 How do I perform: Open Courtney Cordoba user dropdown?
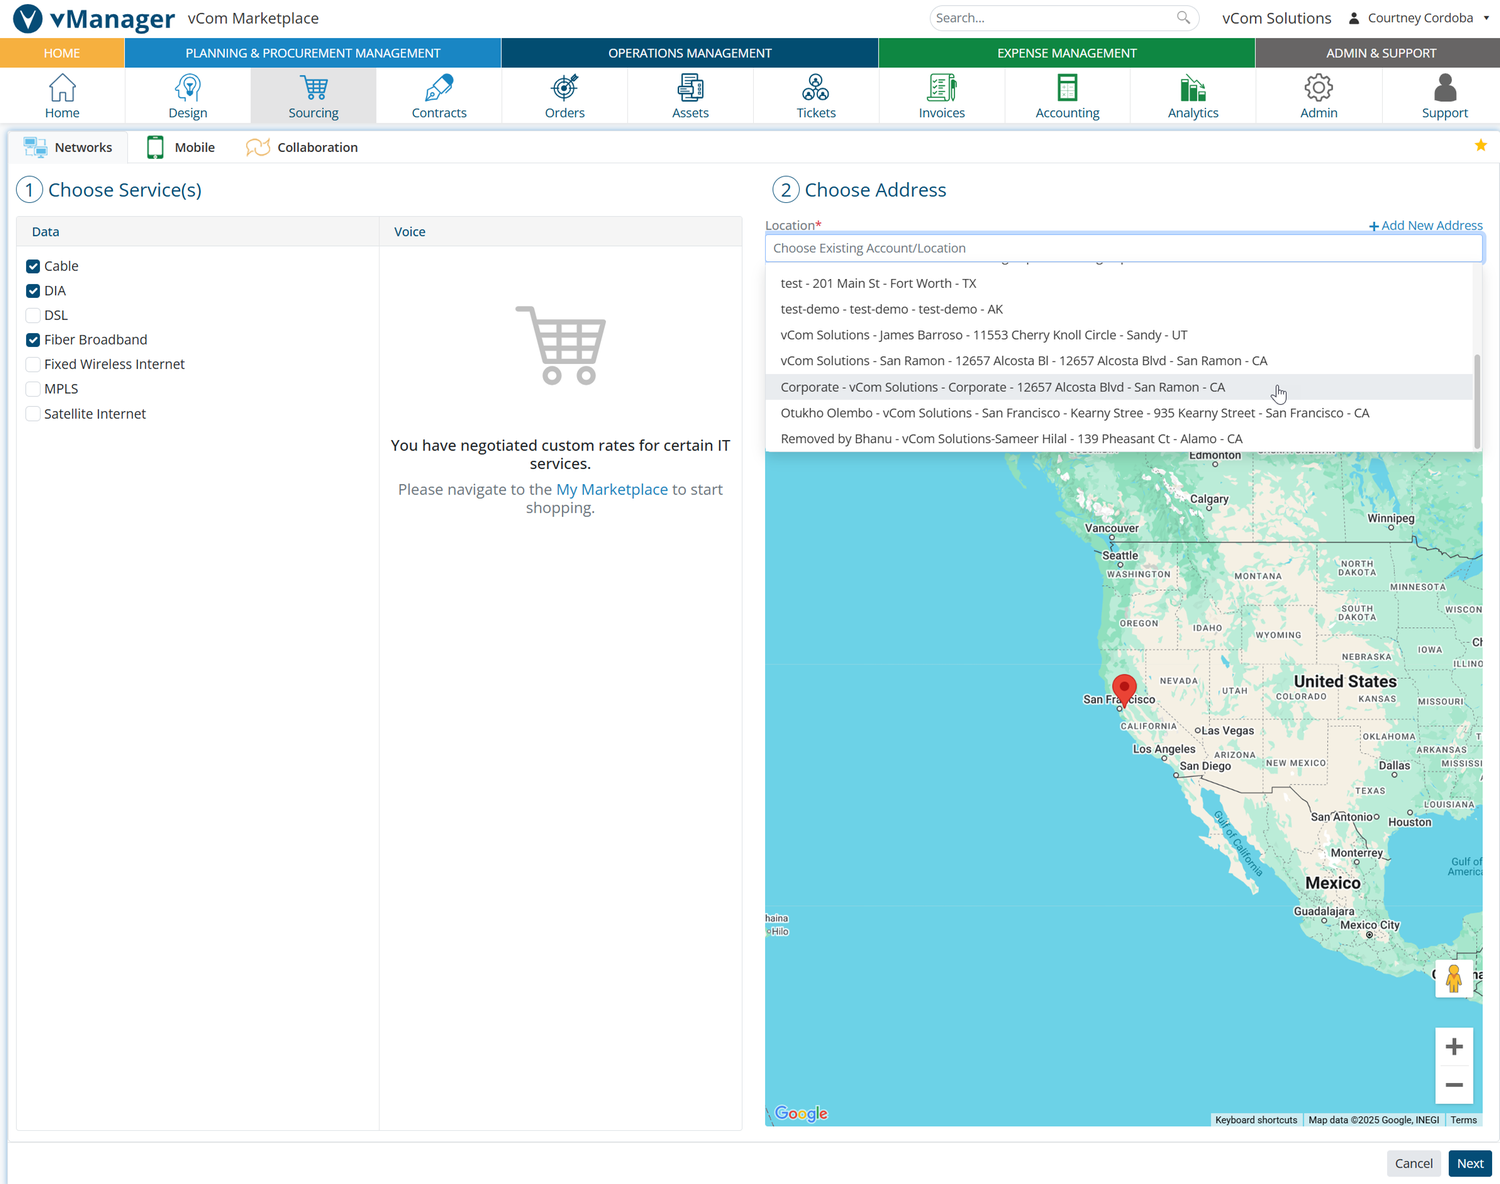coord(1419,18)
